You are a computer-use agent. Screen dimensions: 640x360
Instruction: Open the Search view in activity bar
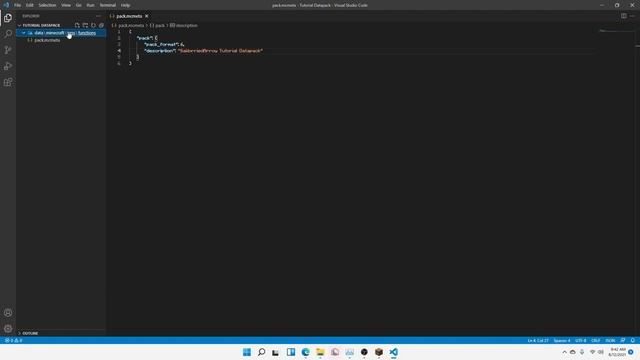8,34
